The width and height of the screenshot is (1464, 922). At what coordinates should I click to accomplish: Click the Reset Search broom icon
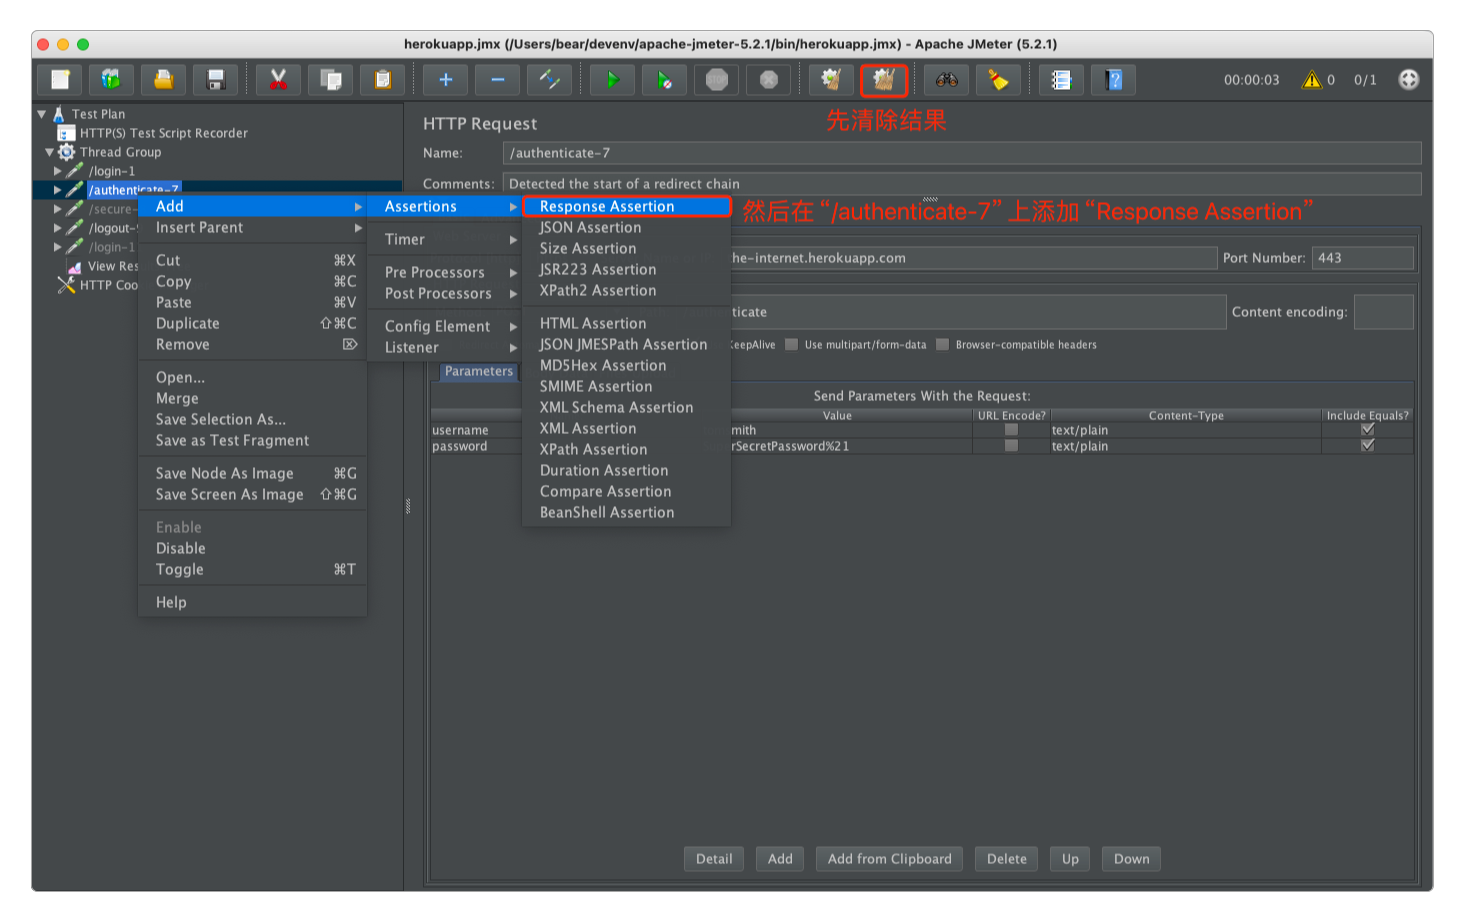pyautogui.click(x=998, y=79)
